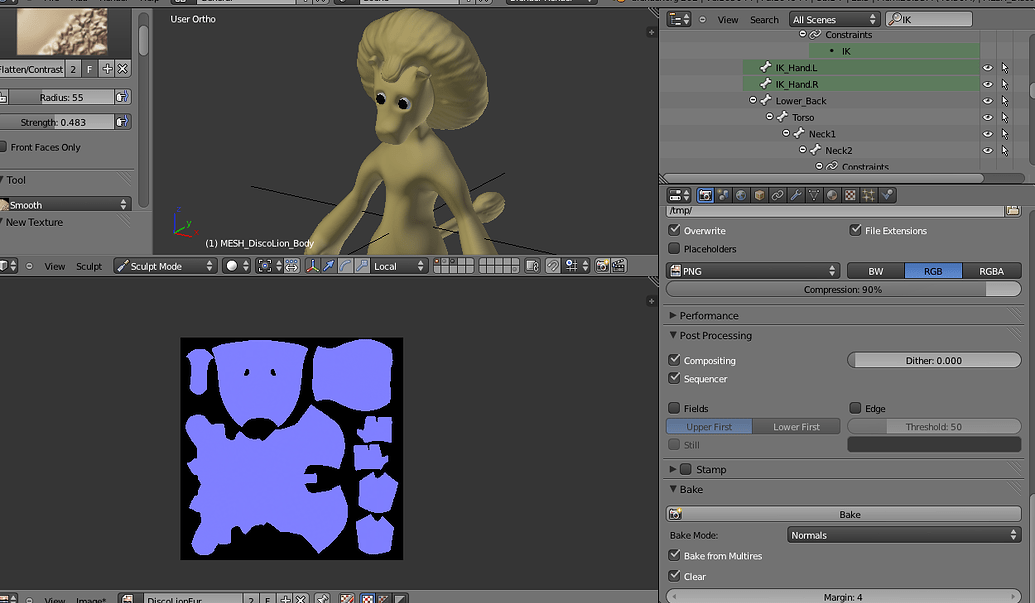Collapse the Post Processing panel
Image resolution: width=1035 pixels, height=603 pixels.
coord(673,335)
